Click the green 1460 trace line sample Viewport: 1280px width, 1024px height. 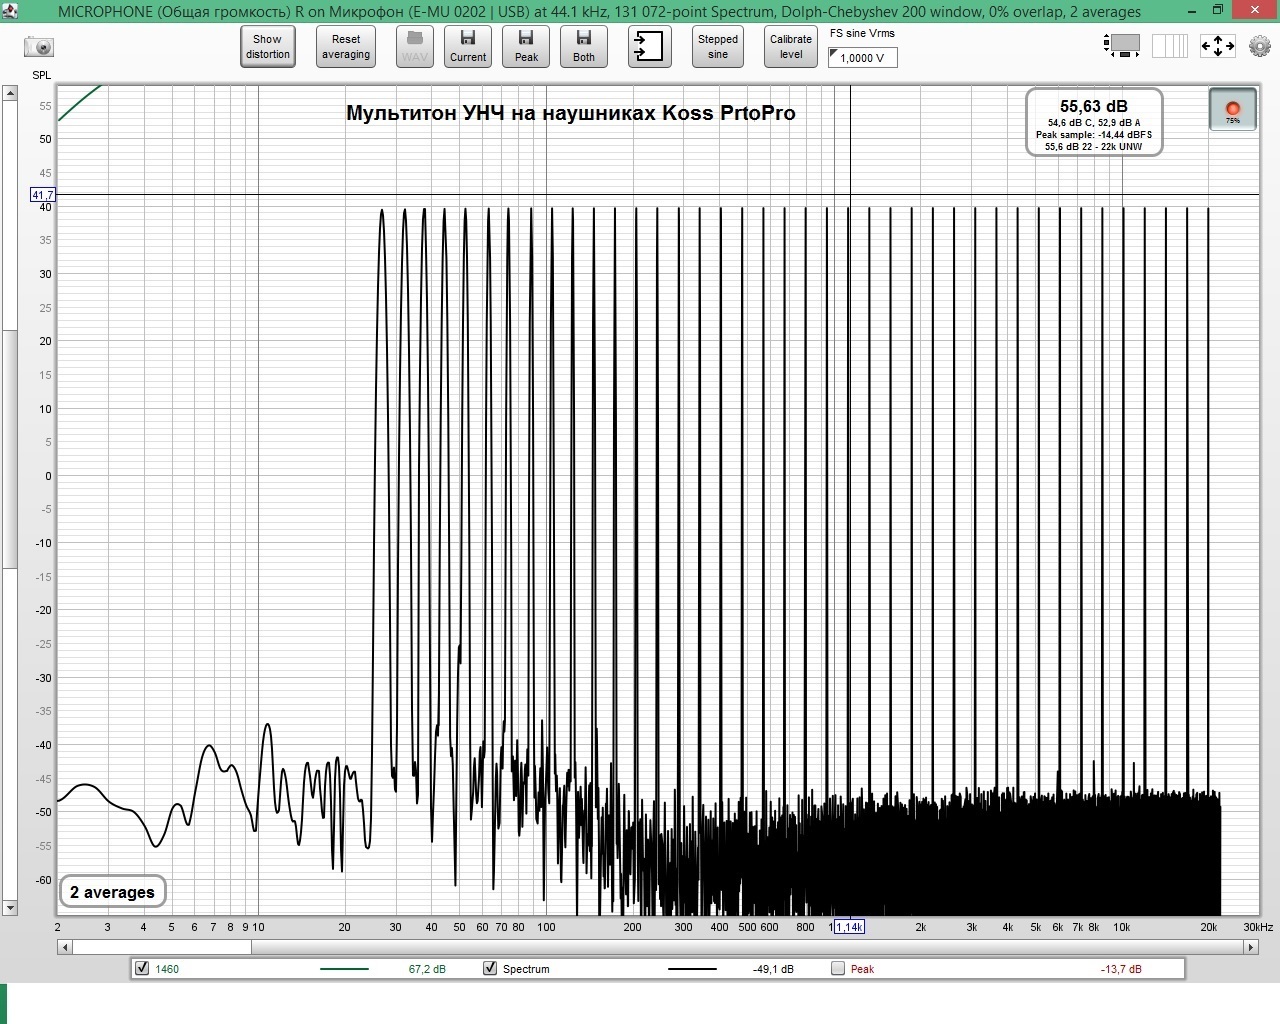tap(344, 969)
